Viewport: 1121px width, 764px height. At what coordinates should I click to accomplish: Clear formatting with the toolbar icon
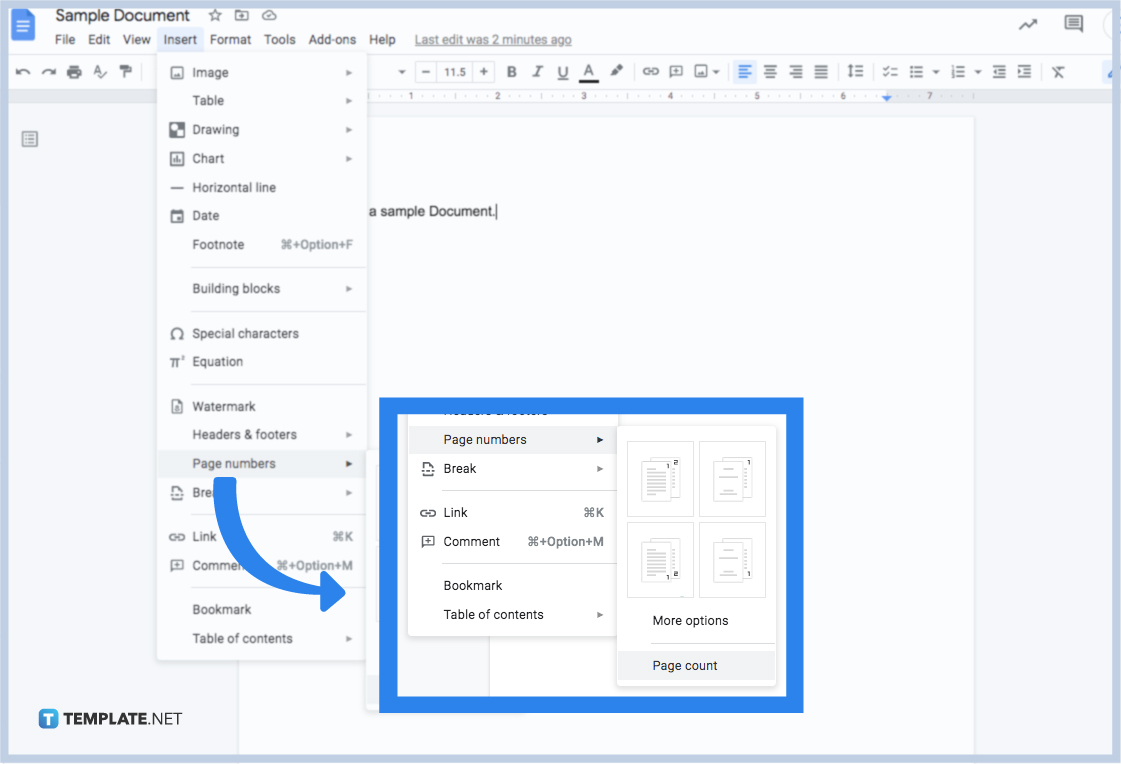[1057, 71]
